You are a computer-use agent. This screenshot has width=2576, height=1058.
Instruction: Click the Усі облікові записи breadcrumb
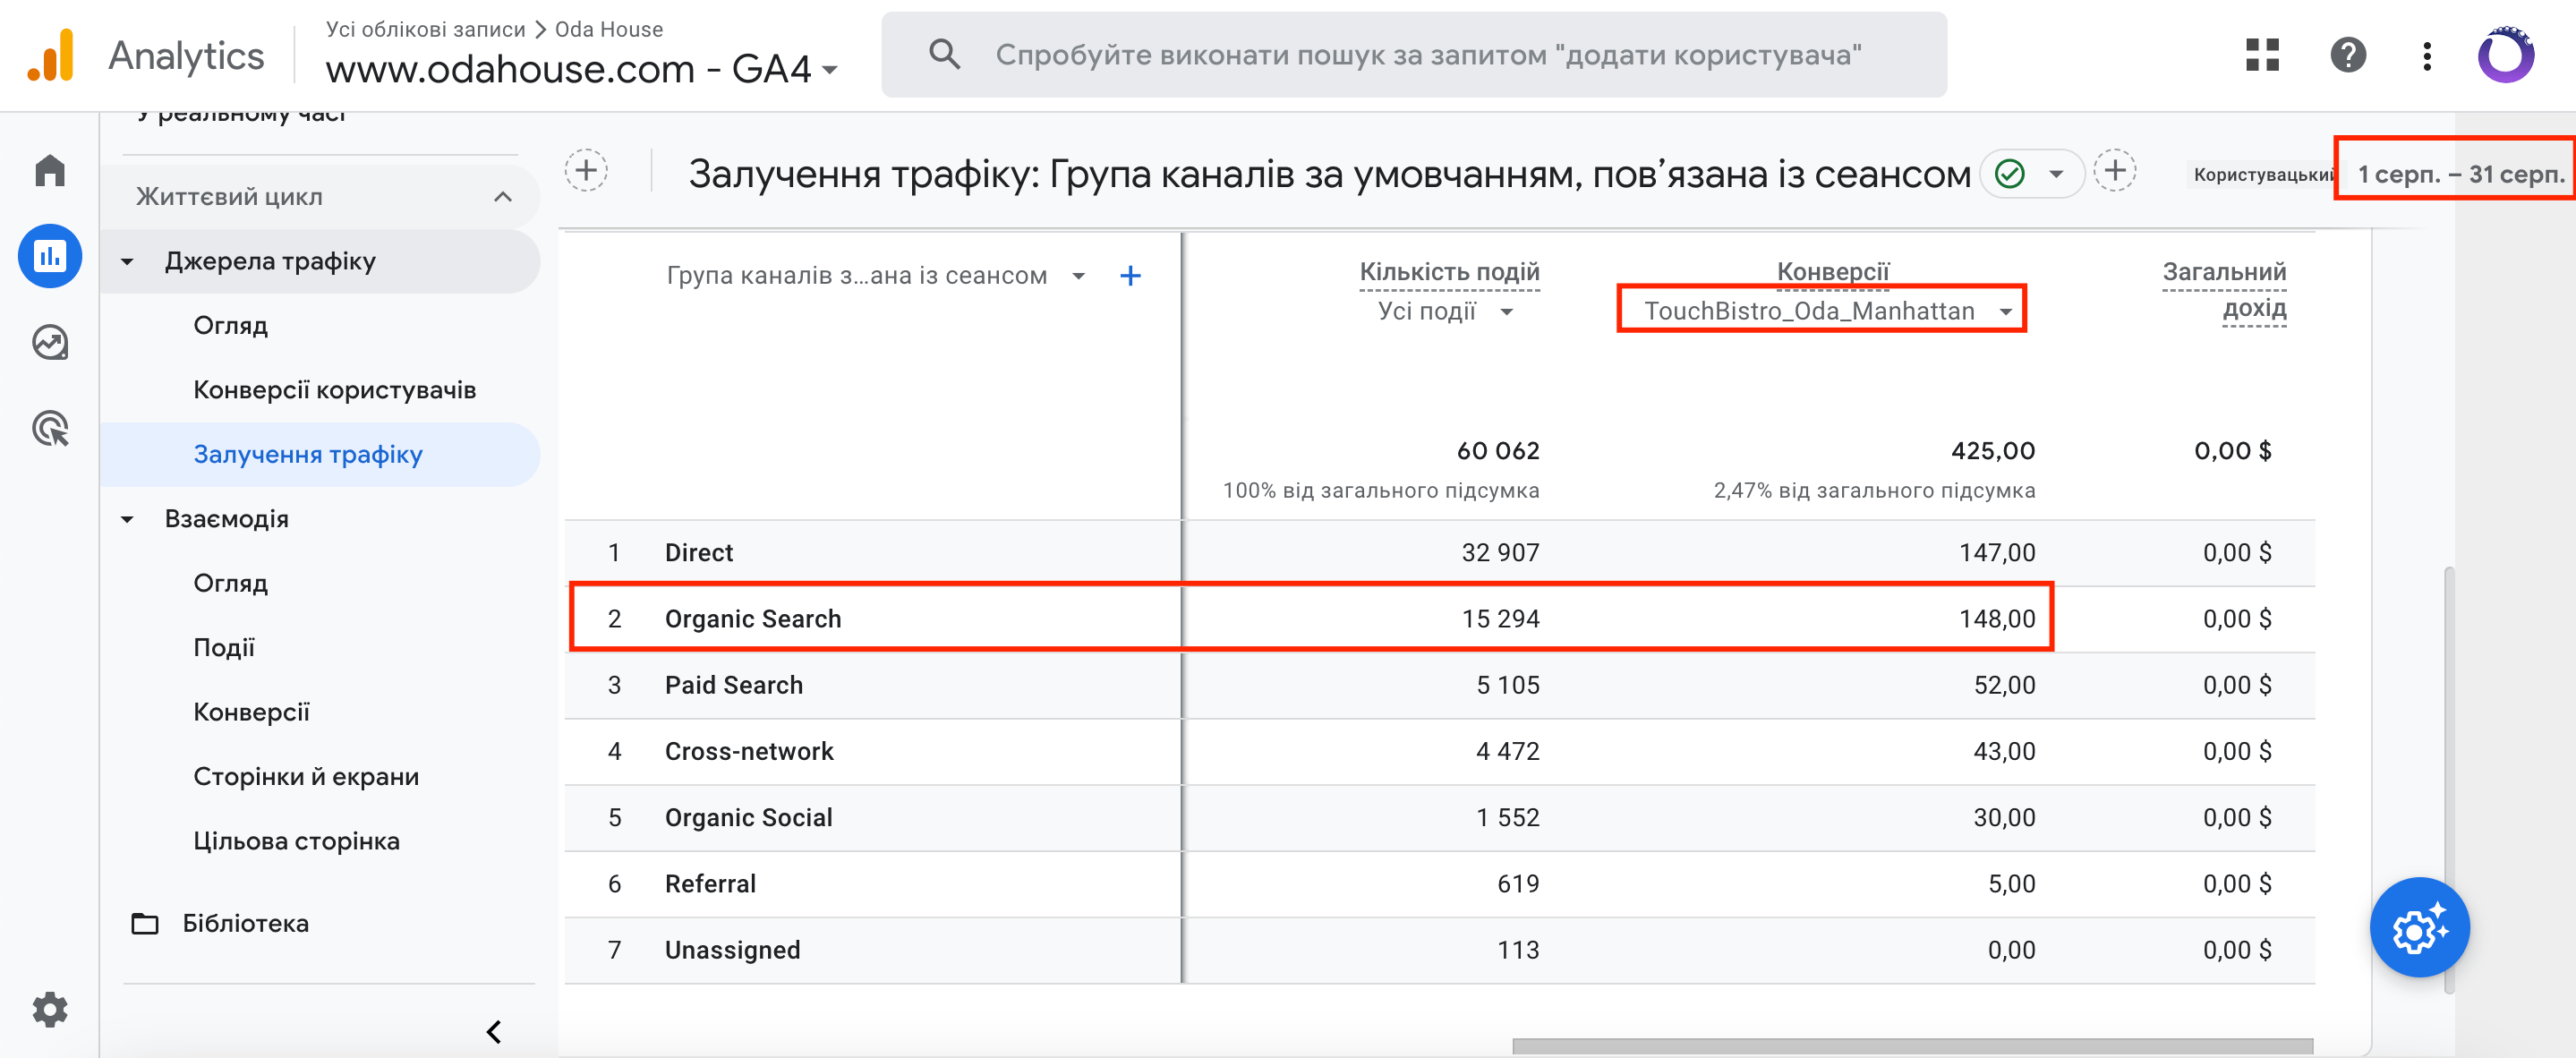coord(425,29)
